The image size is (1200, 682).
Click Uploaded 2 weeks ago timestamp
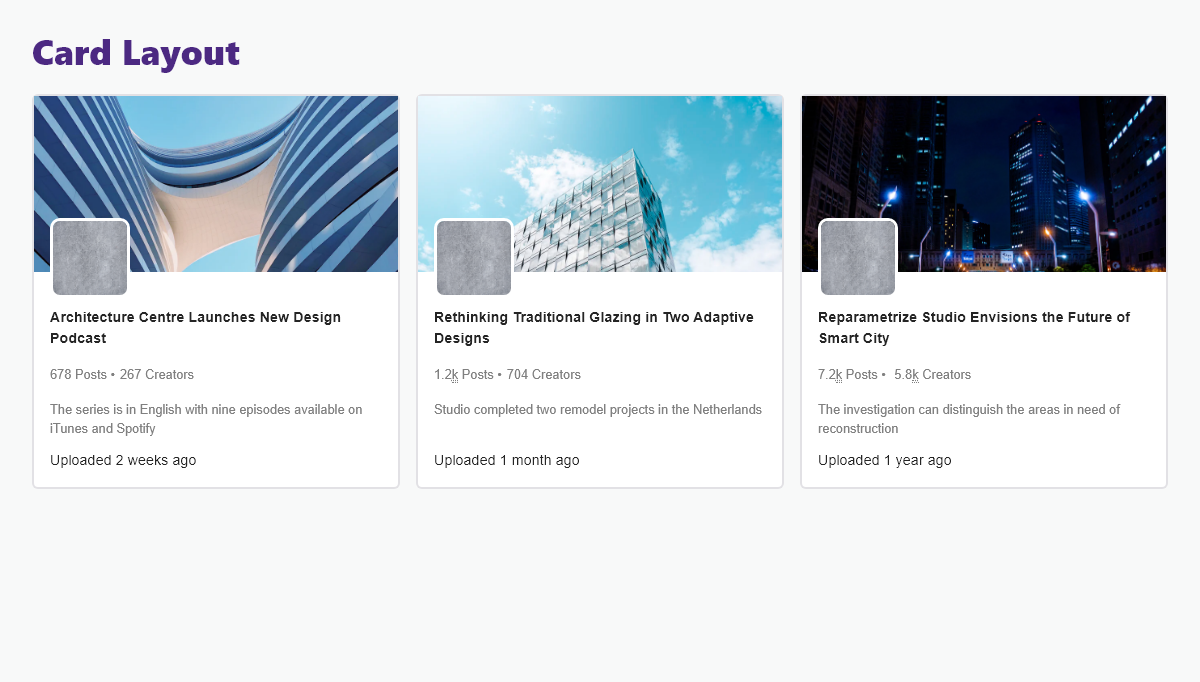click(123, 460)
